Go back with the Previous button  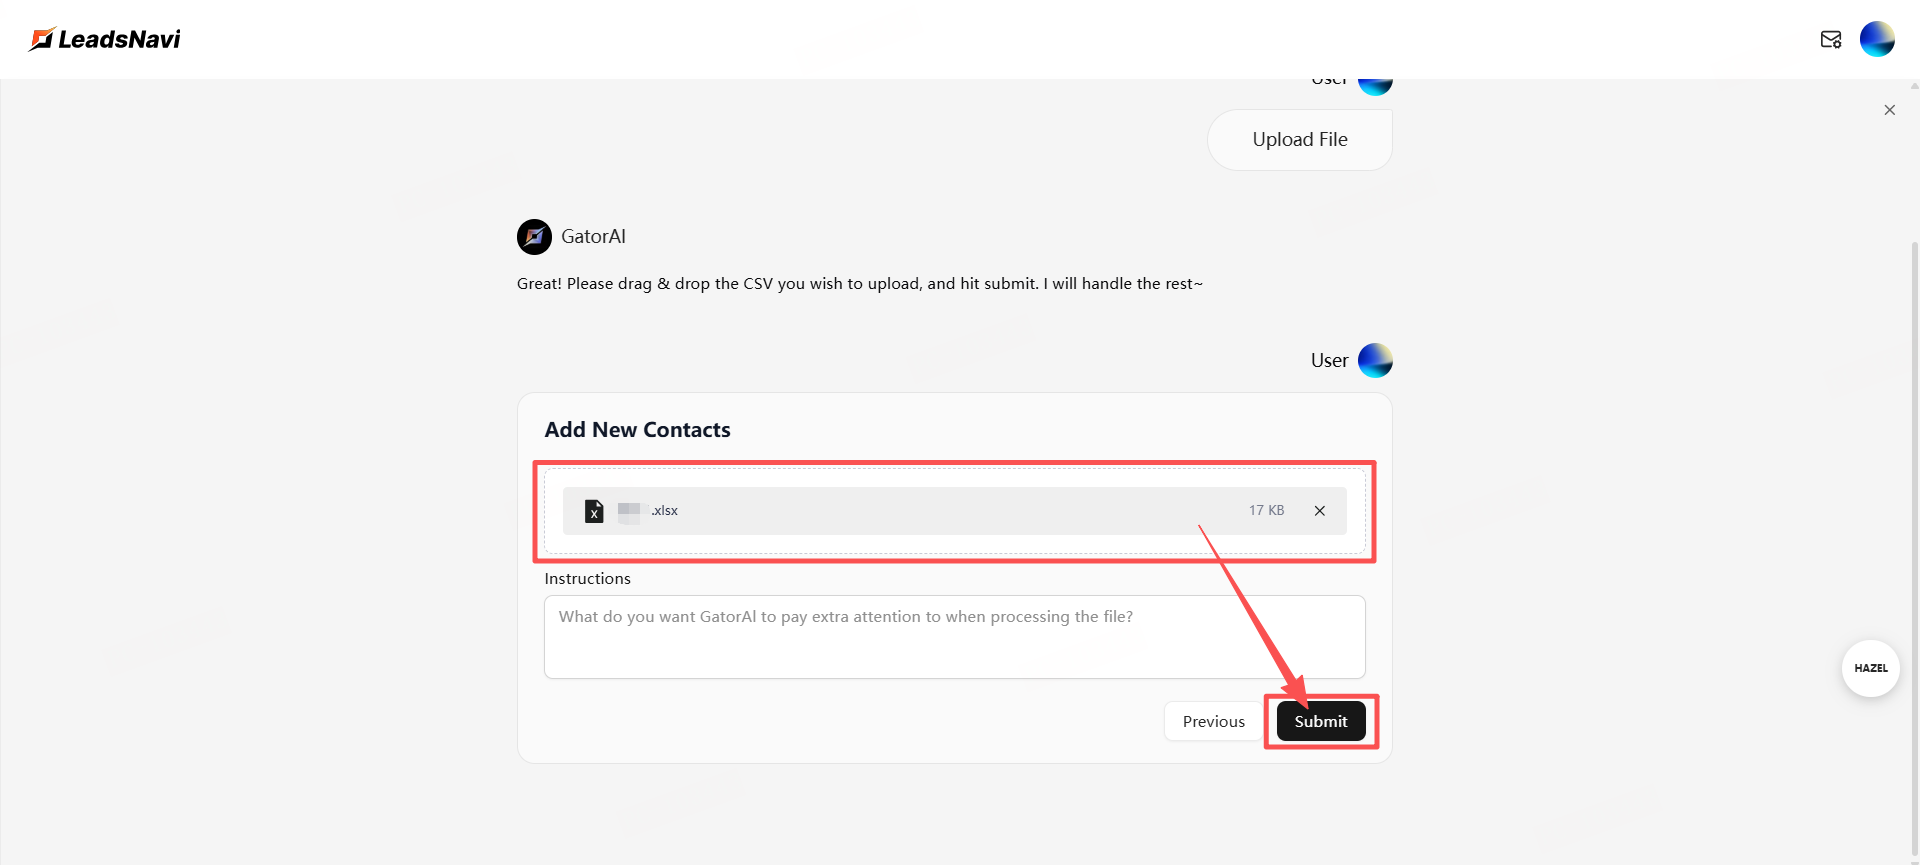pyautogui.click(x=1213, y=721)
